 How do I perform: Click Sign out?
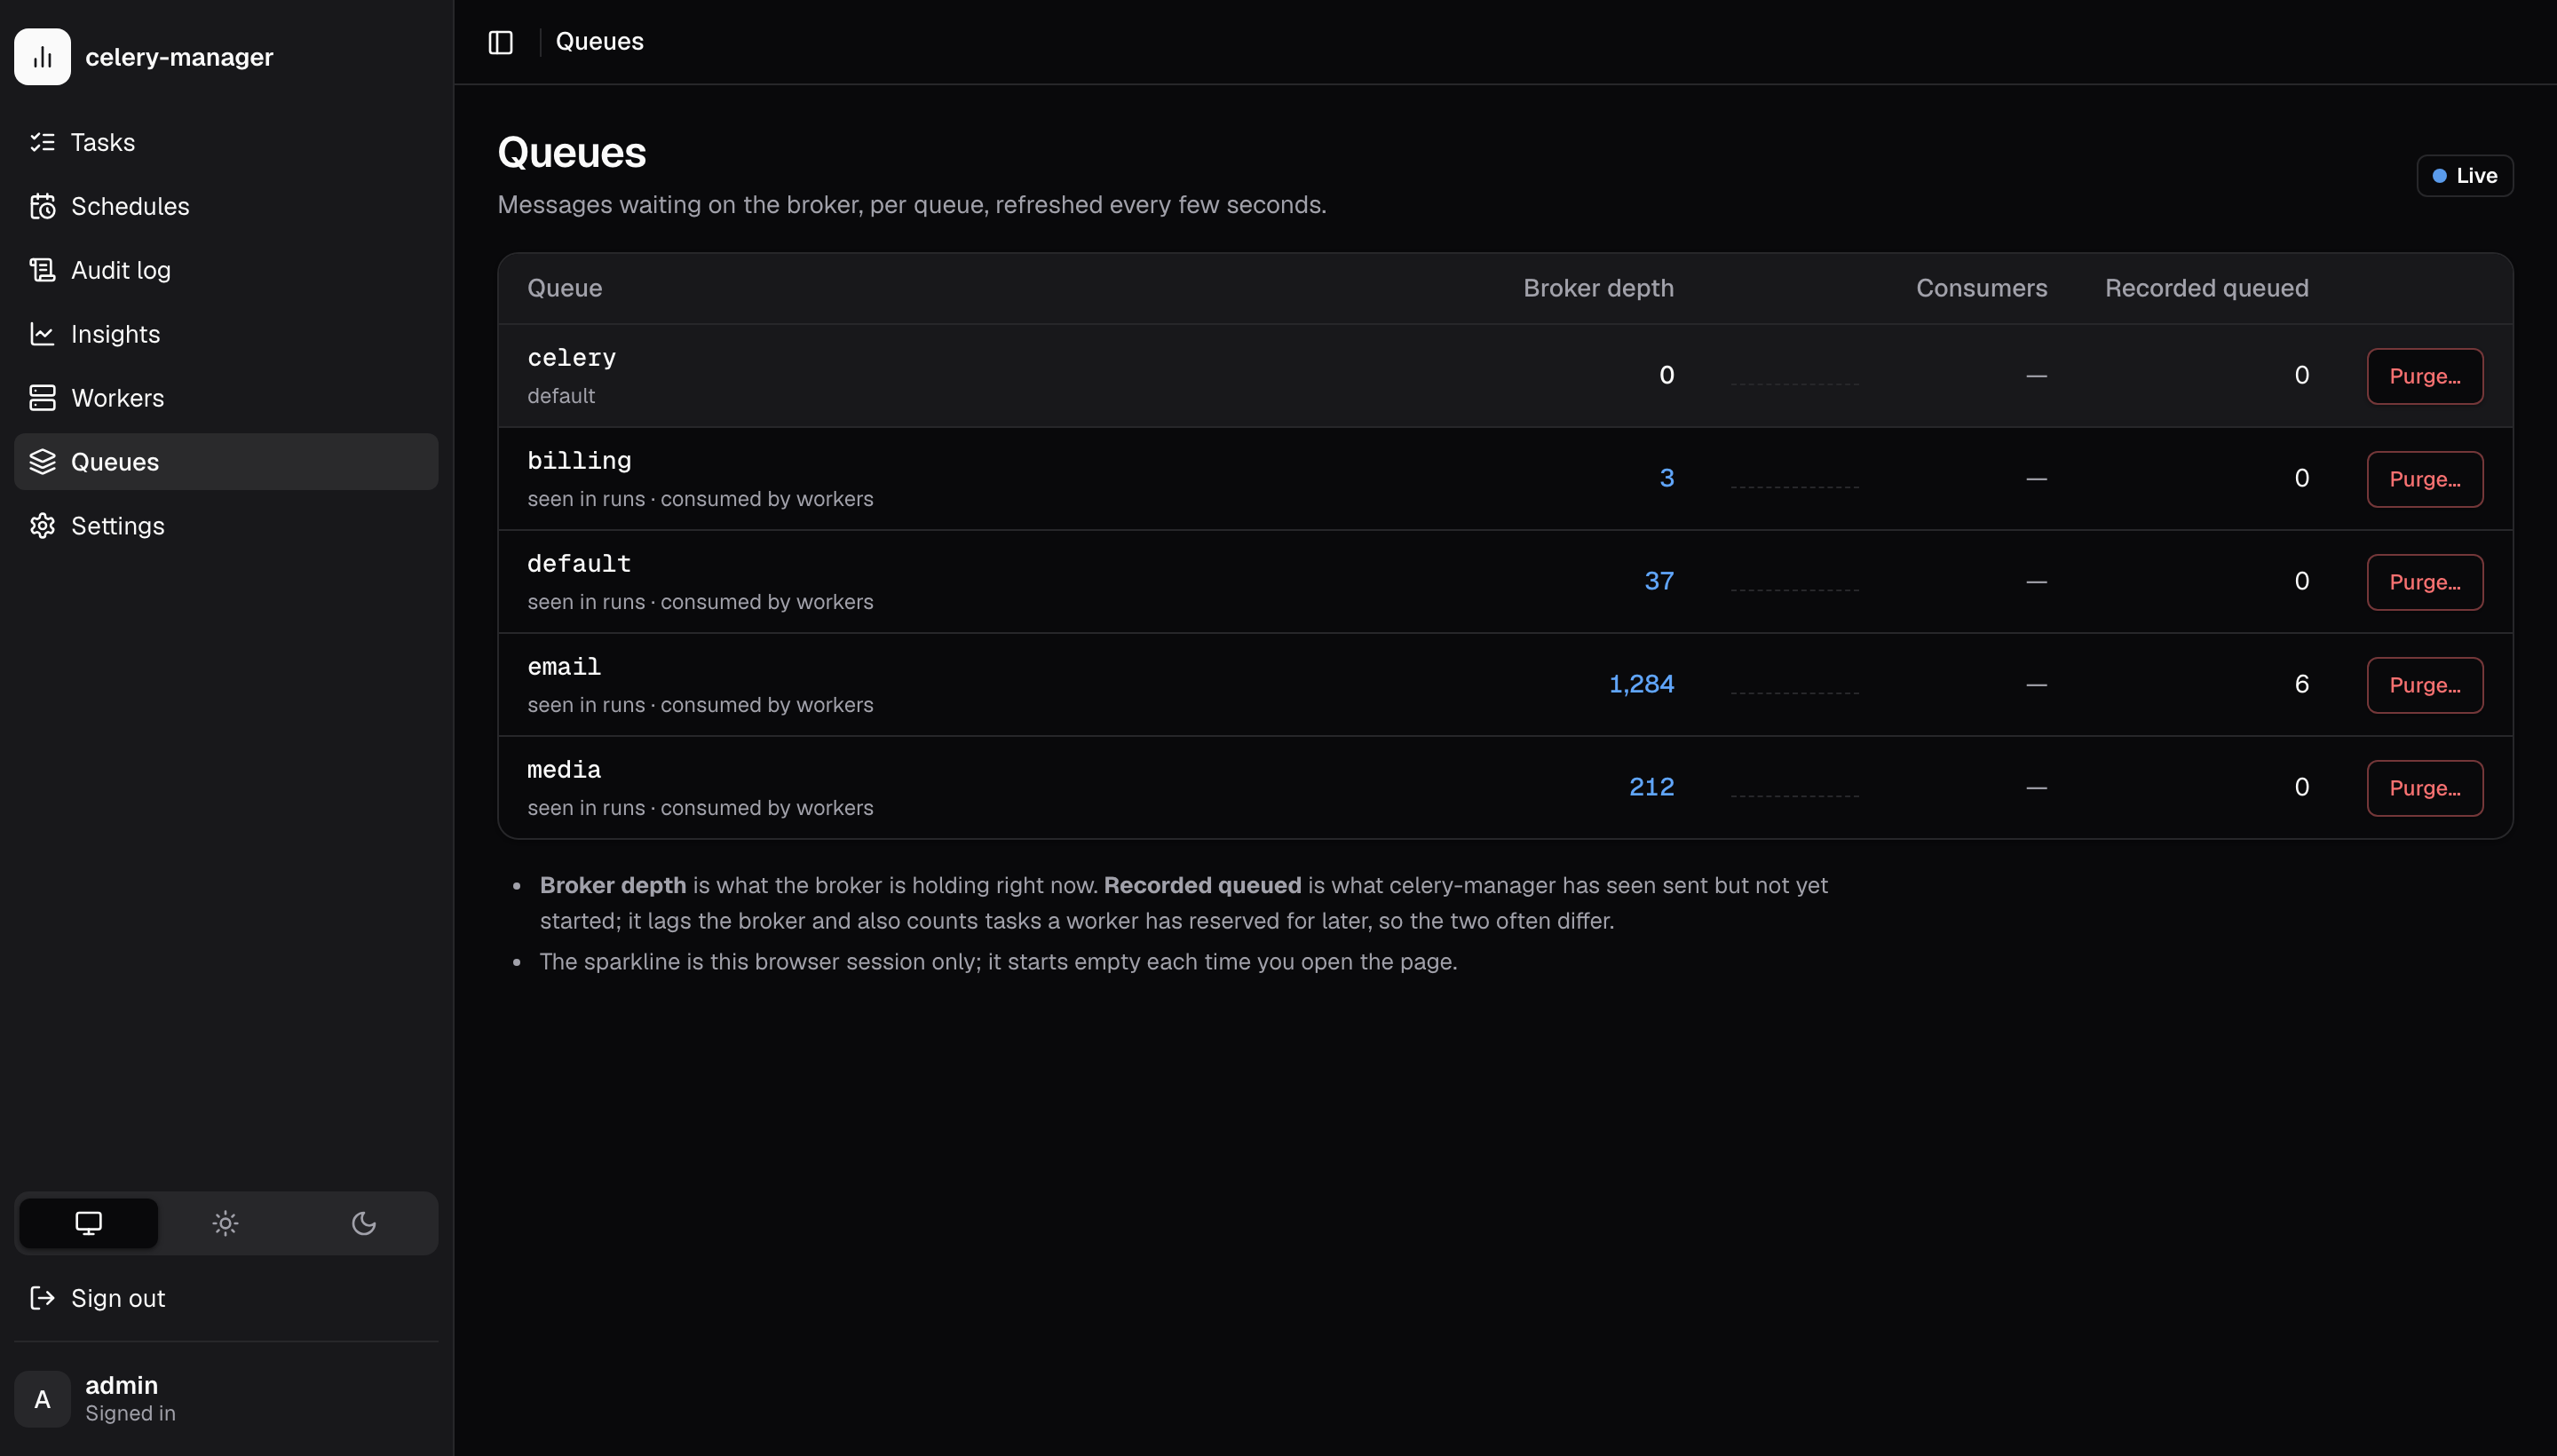click(x=226, y=1298)
